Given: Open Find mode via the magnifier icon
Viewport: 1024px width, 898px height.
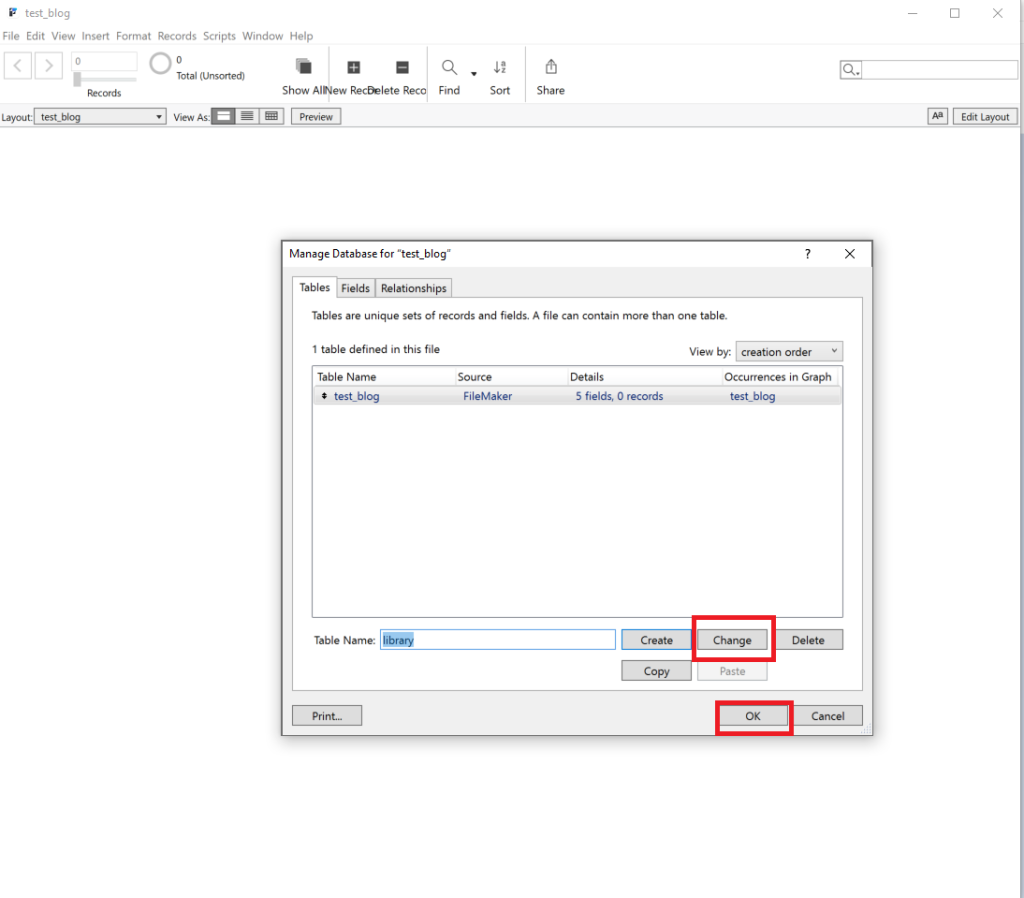Looking at the screenshot, I should point(448,68).
